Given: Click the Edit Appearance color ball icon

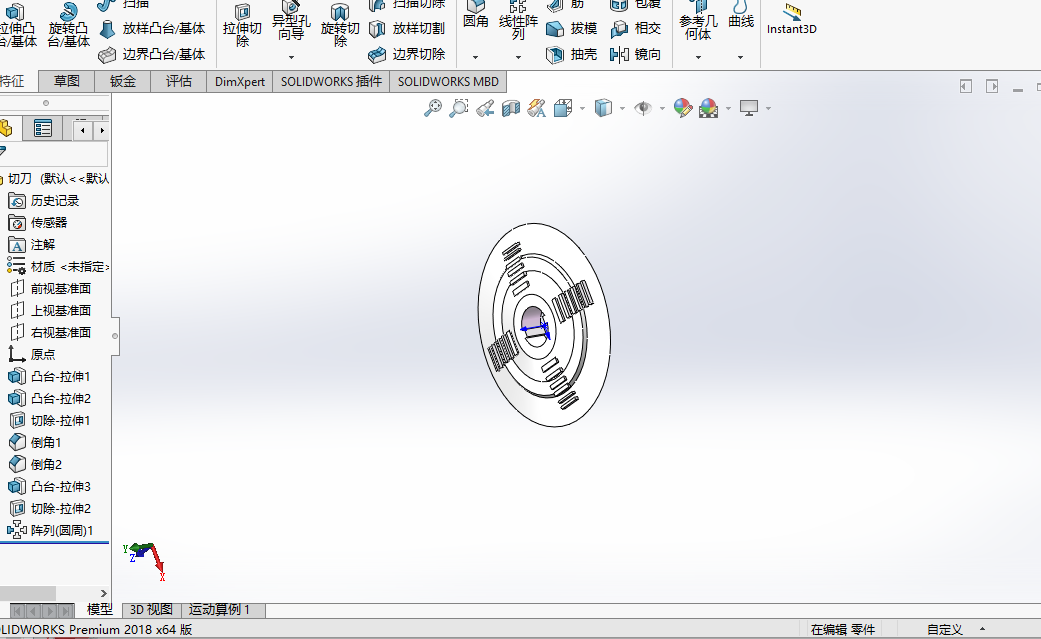Looking at the screenshot, I should click(x=683, y=108).
